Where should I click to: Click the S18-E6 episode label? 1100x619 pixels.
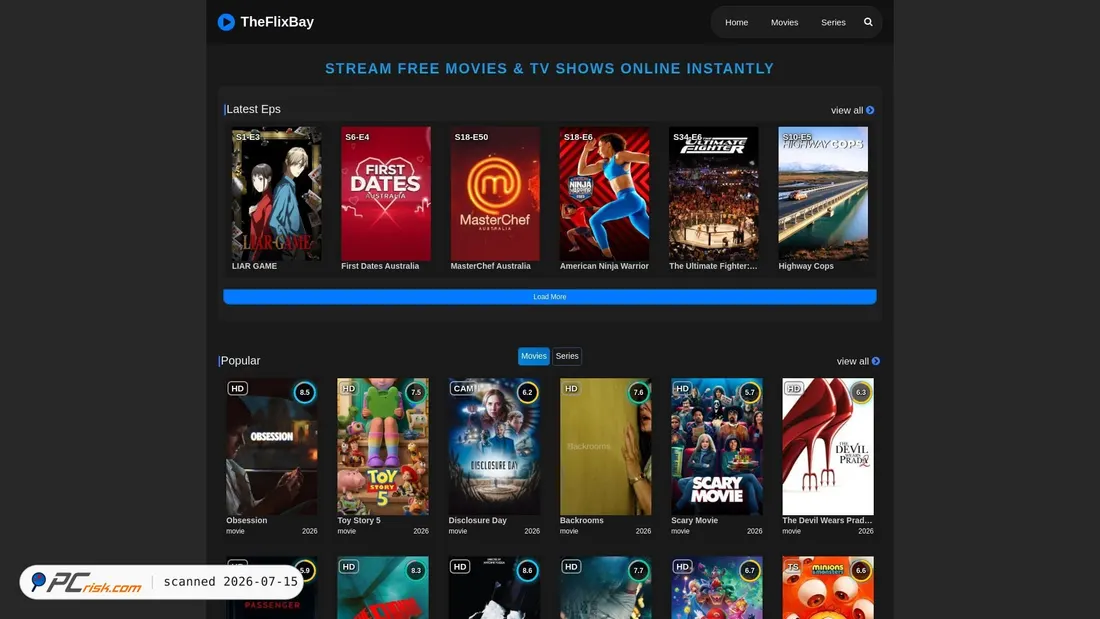(578, 137)
